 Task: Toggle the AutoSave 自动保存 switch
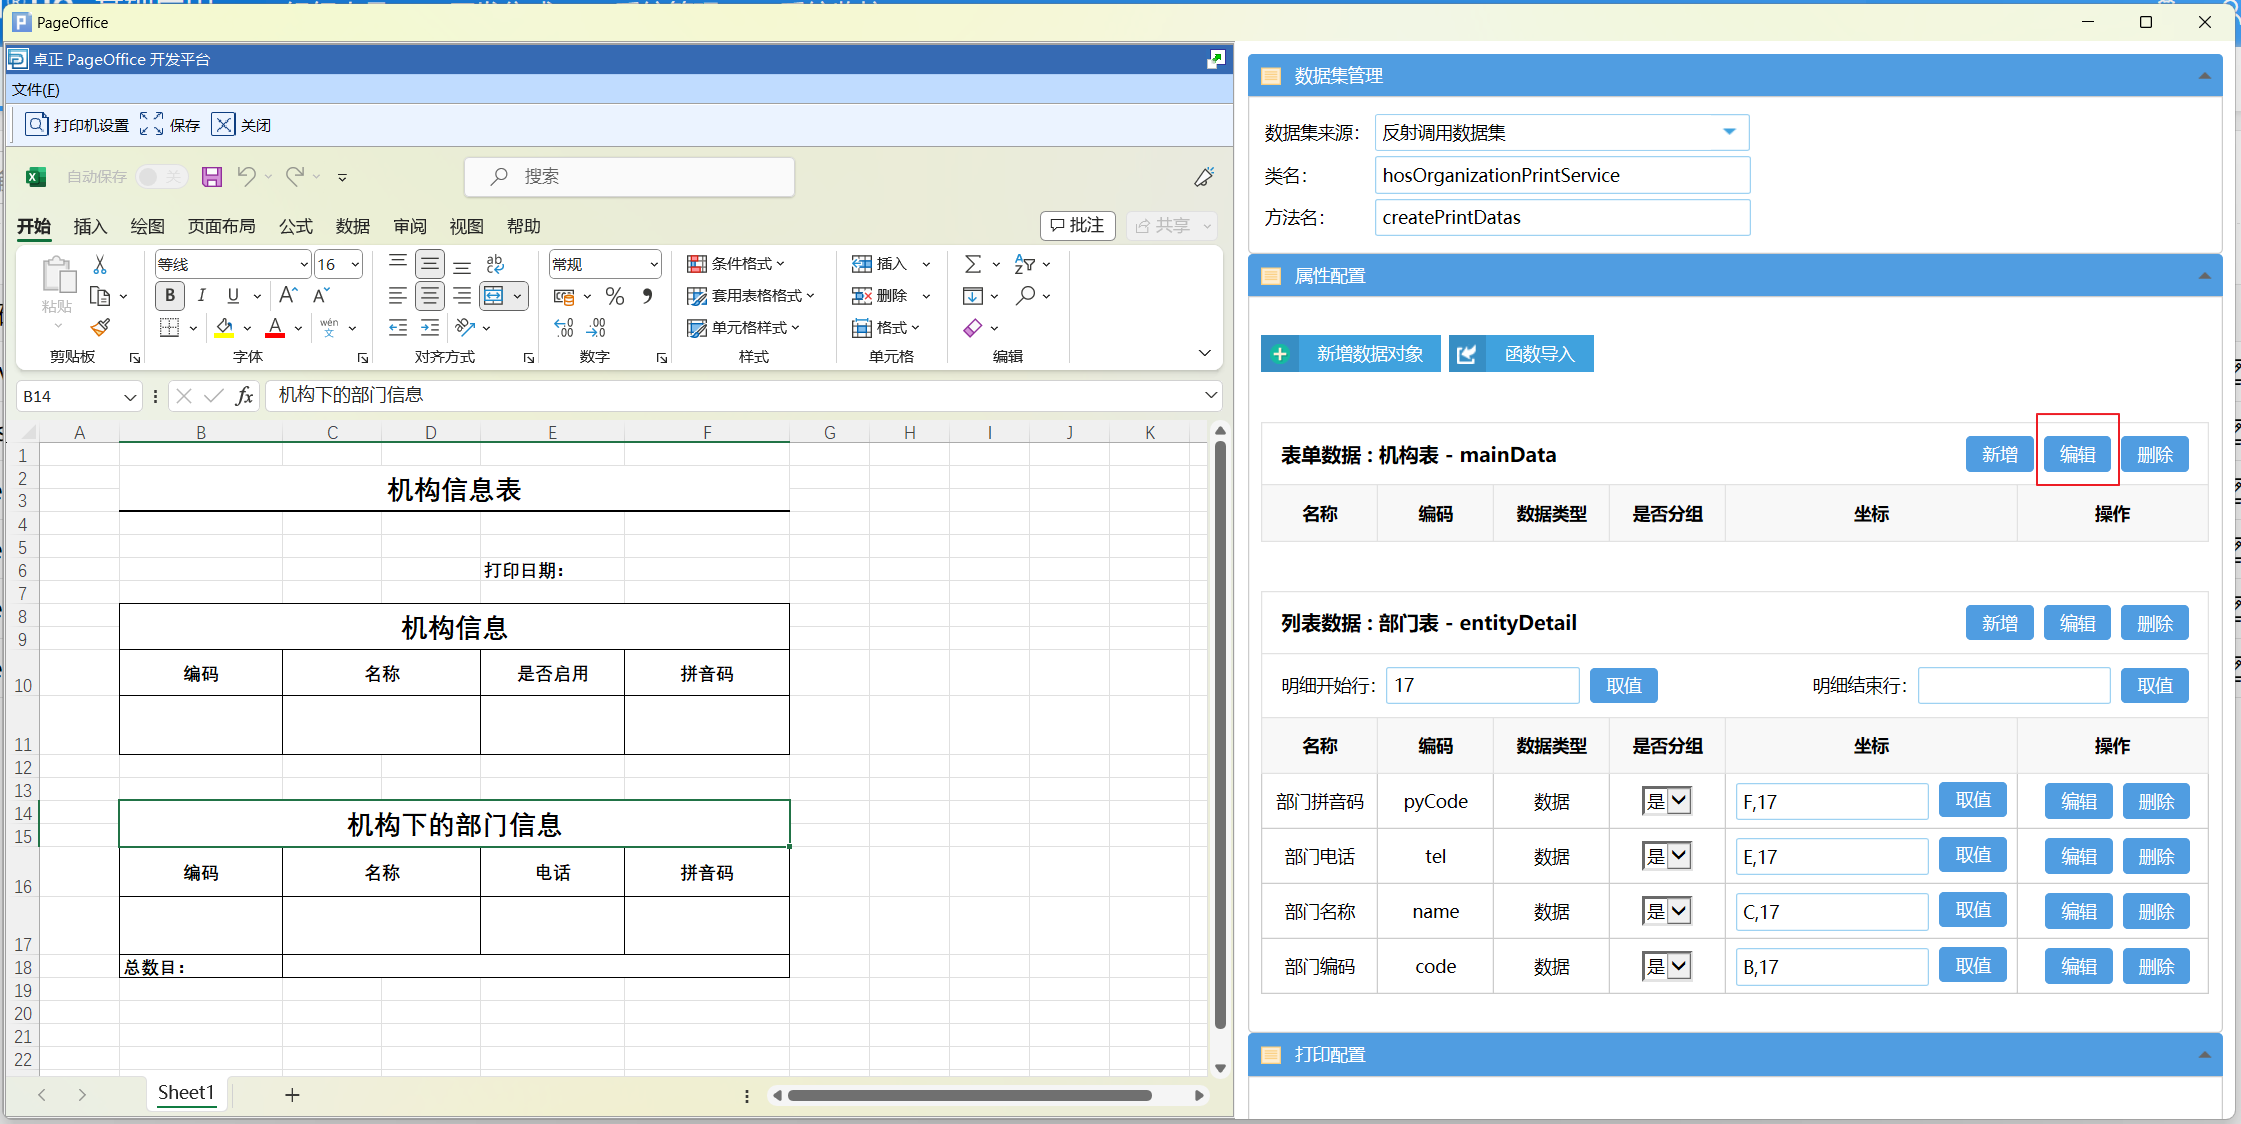point(160,177)
